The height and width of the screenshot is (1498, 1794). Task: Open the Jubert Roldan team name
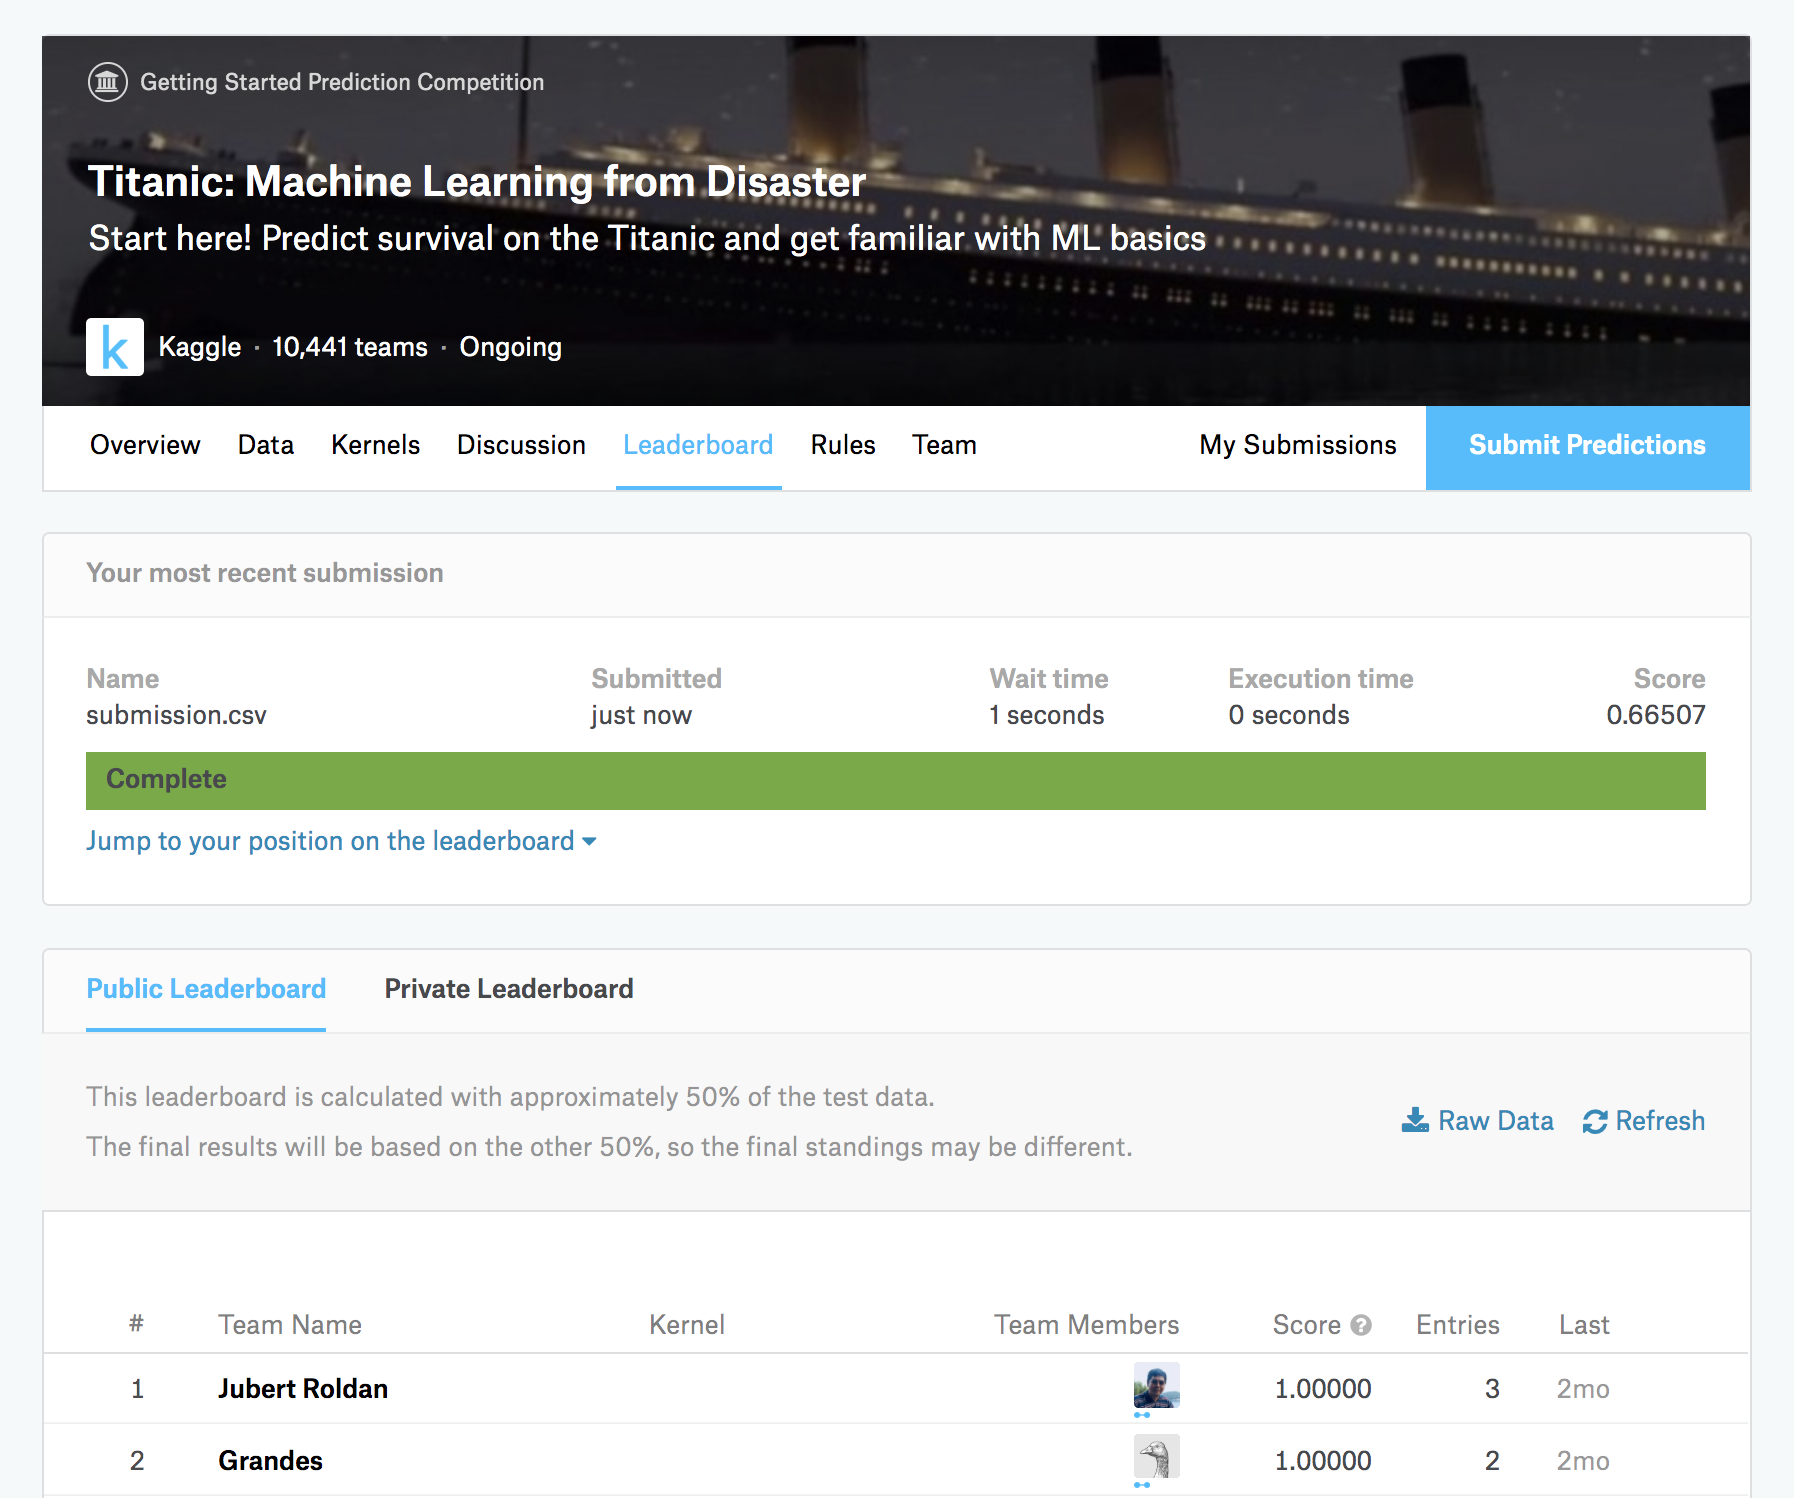(x=303, y=1389)
